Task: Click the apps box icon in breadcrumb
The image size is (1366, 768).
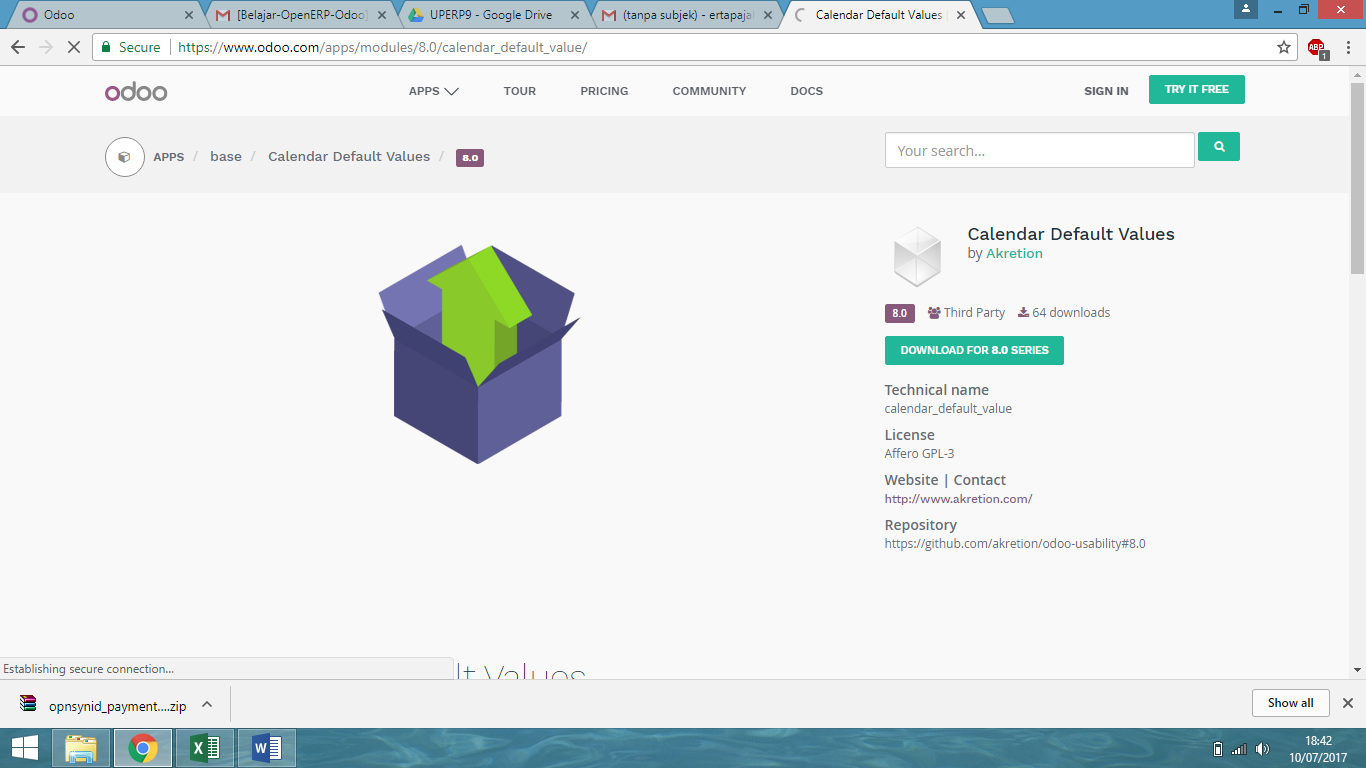Action: tap(125, 157)
